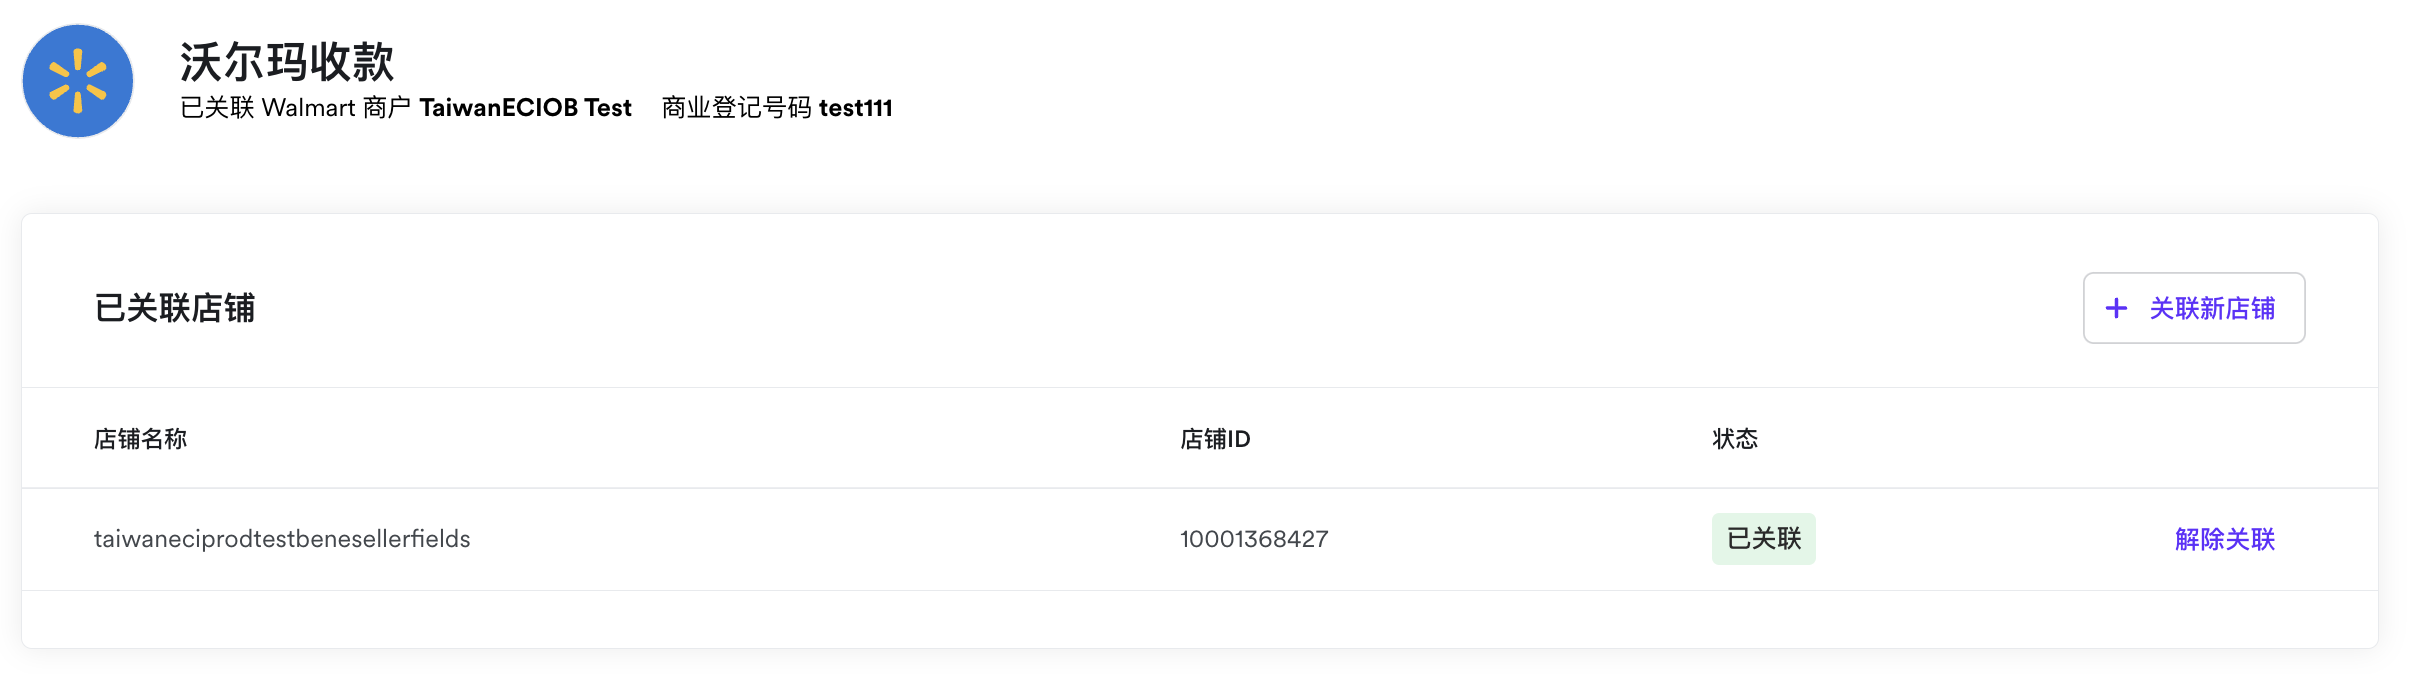Click the store ID 10001368427
Viewport: 2422px width, 674px height.
tap(1254, 539)
